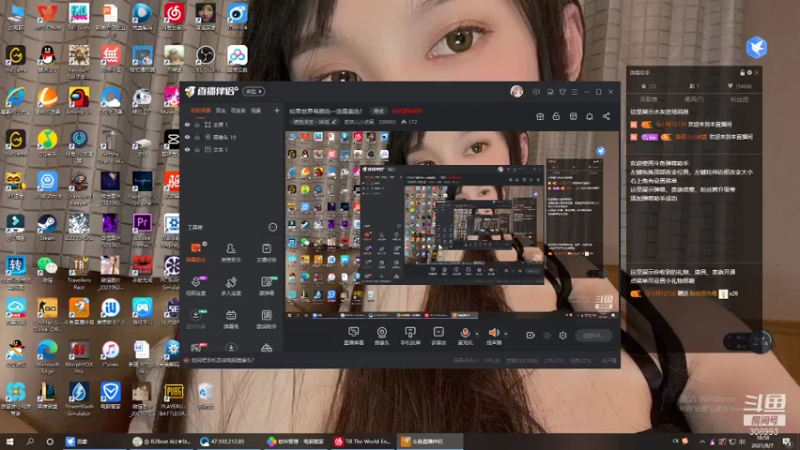Open the video co-stream 视频连麦 tool

[196, 286]
